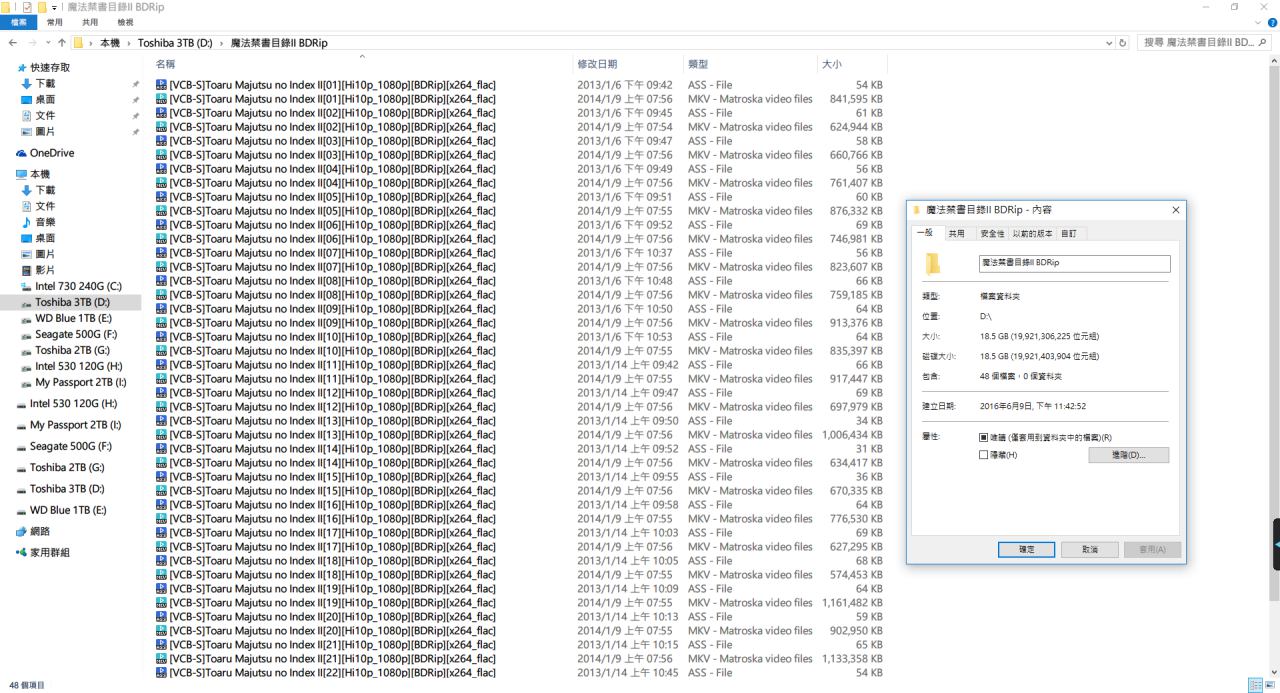
Task: Click the refresh button beside address bar
Action: 1123,43
